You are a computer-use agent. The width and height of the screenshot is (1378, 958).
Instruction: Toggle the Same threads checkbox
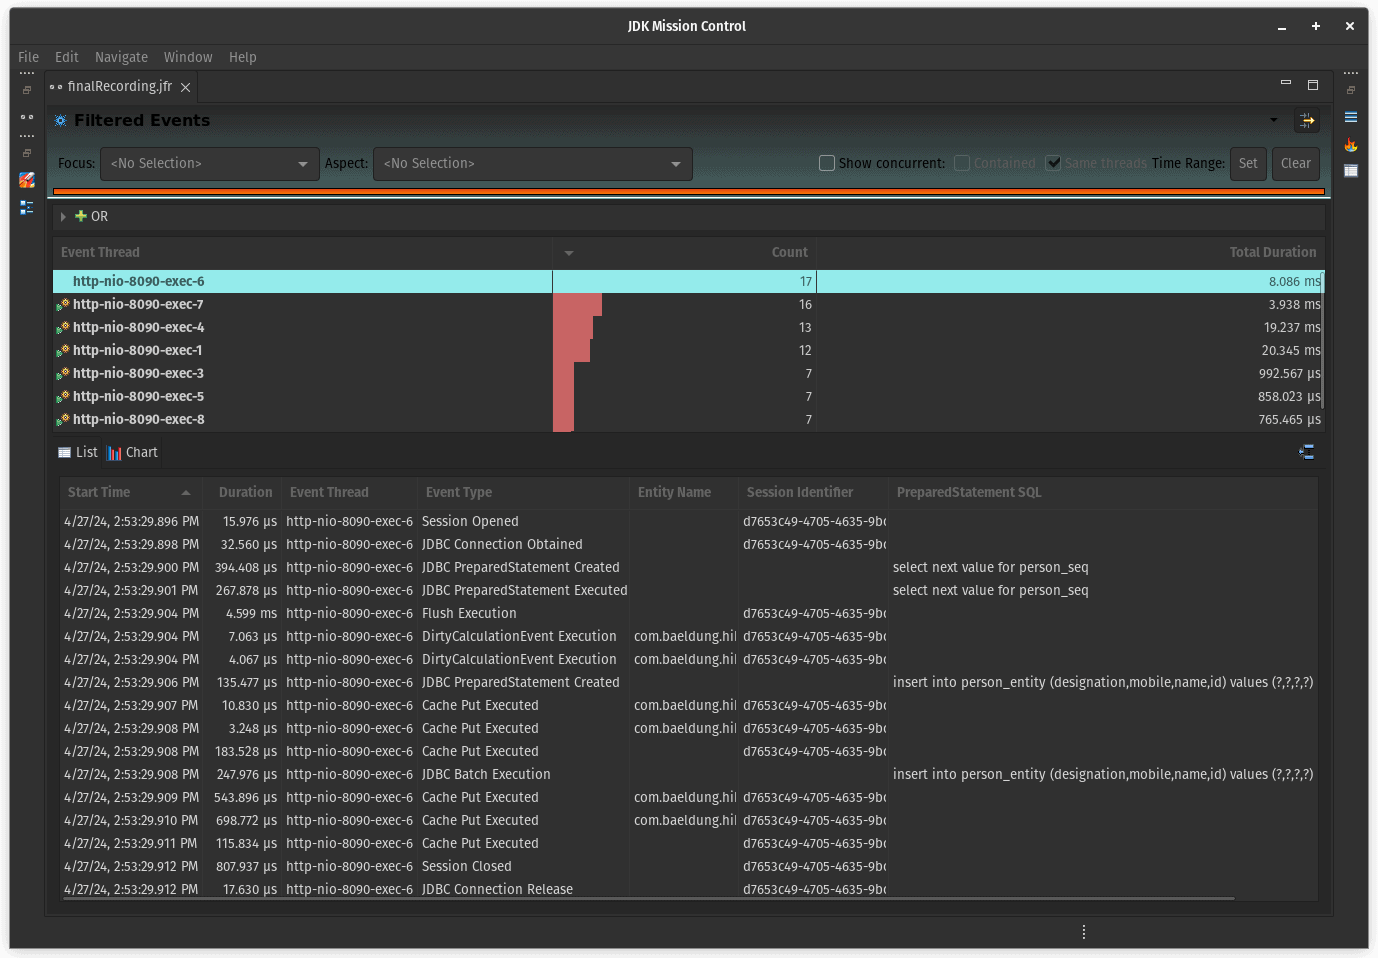click(x=1053, y=163)
